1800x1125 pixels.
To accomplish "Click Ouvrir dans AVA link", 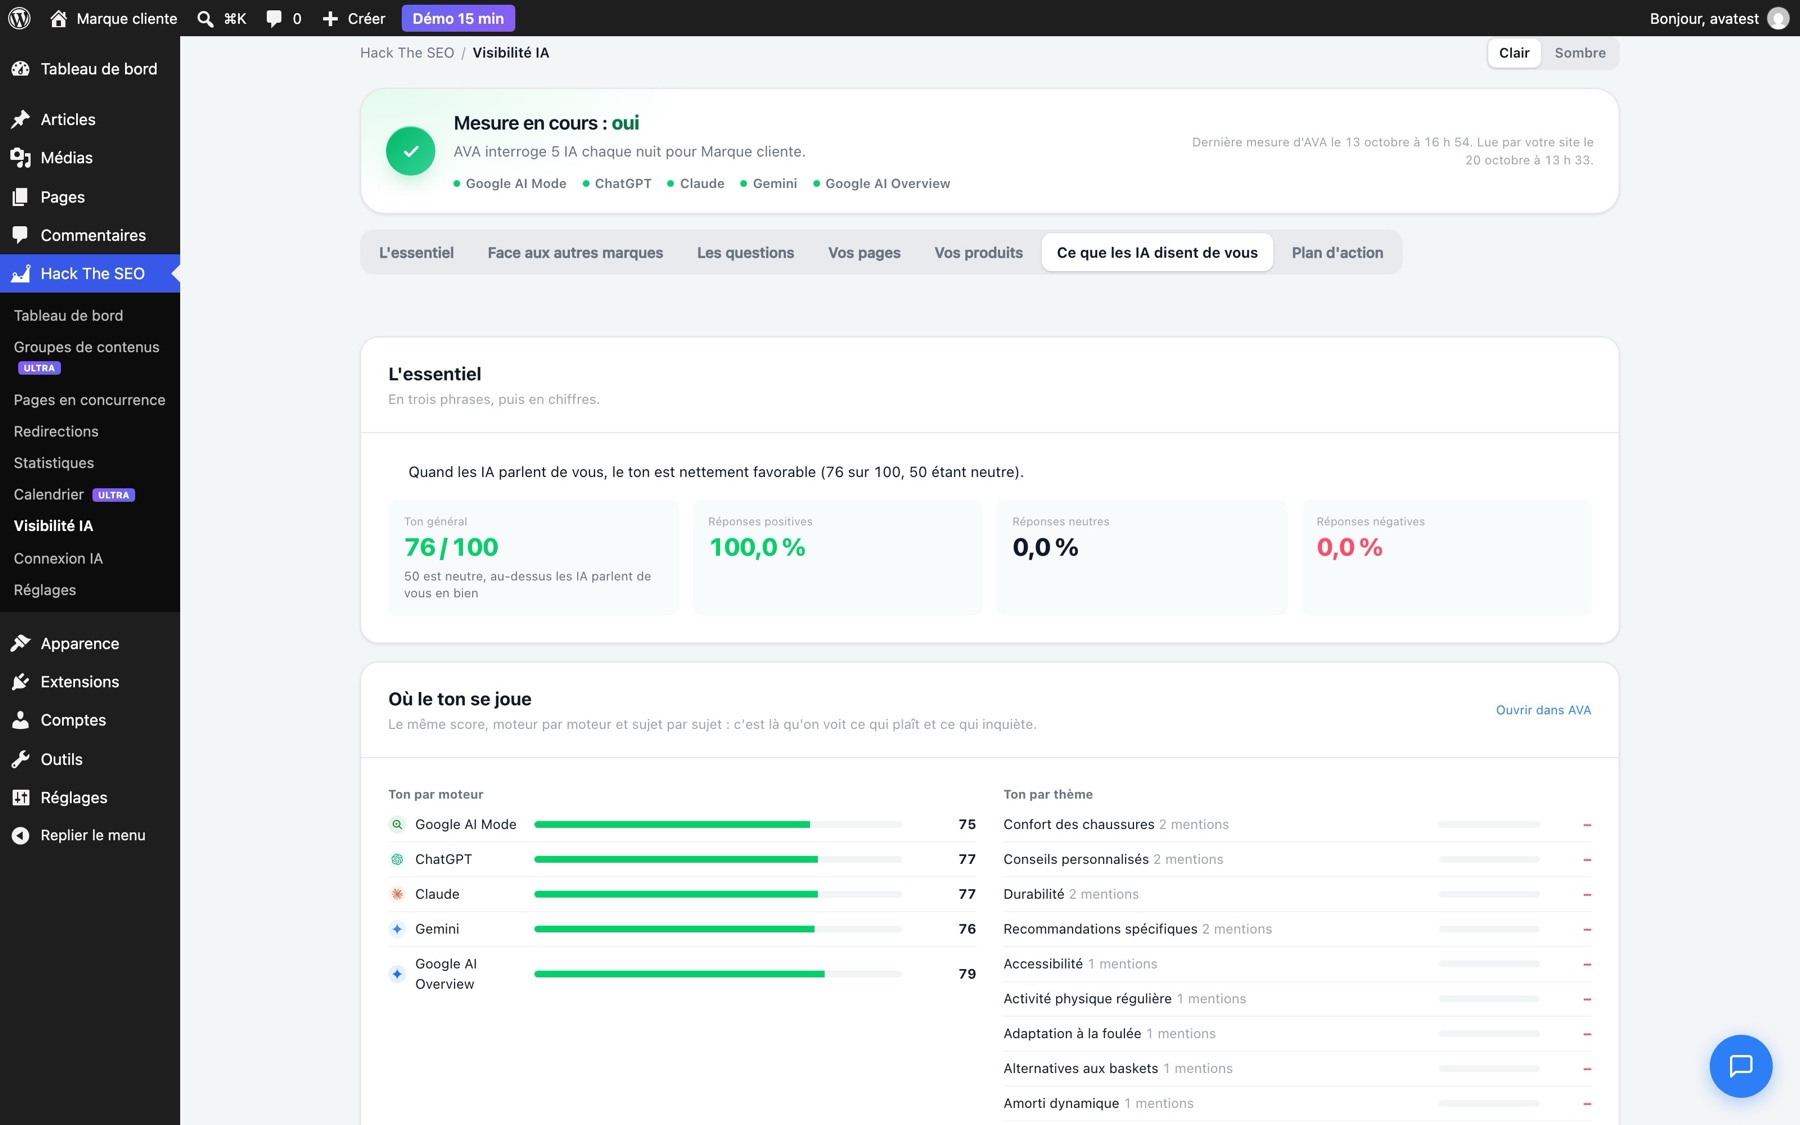I will [x=1543, y=710].
